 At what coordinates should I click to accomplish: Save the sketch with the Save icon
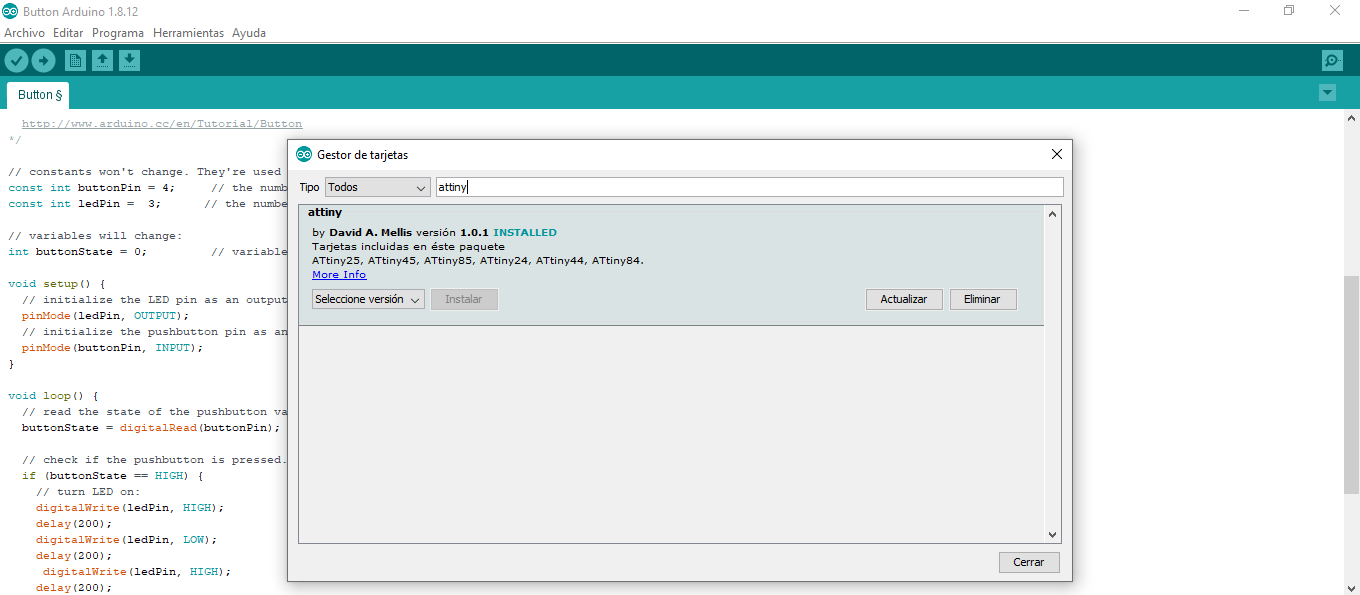[x=129, y=61]
